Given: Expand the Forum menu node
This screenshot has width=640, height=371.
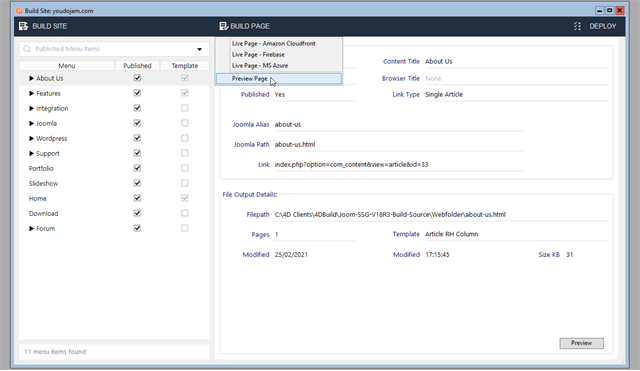Looking at the screenshot, I should pyautogui.click(x=31, y=229).
